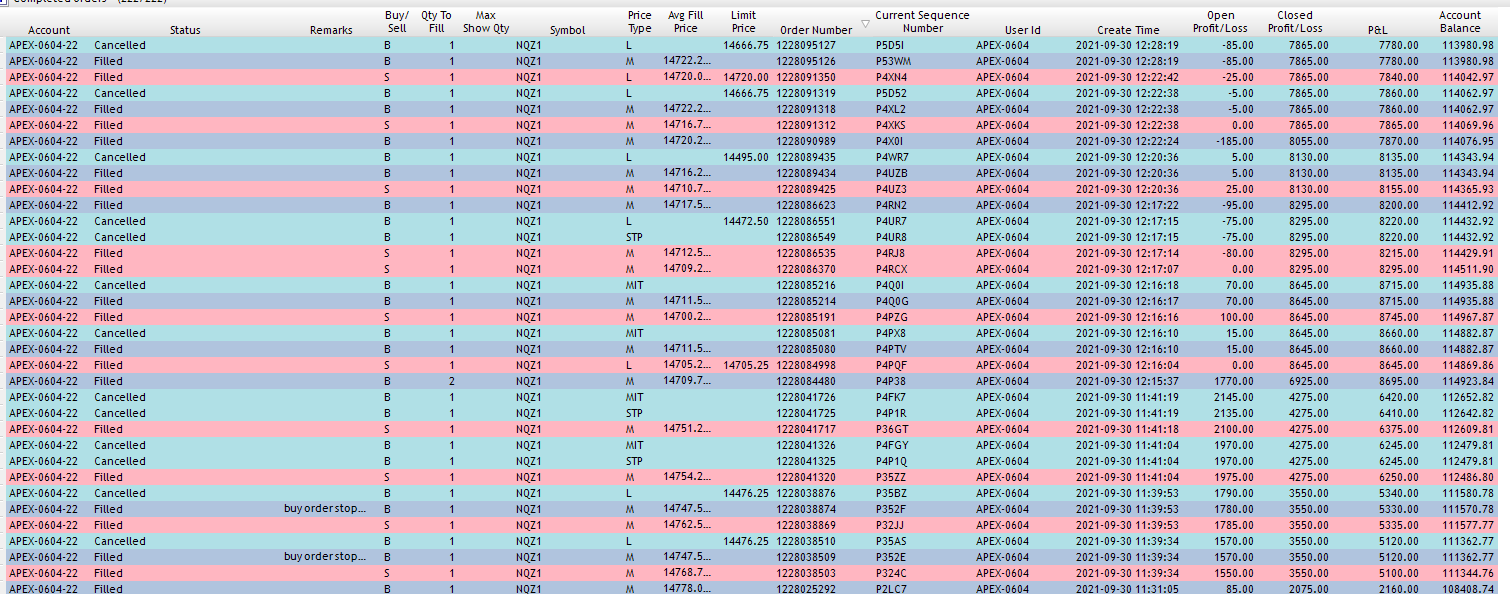Sort by the Account column header

tap(49, 30)
